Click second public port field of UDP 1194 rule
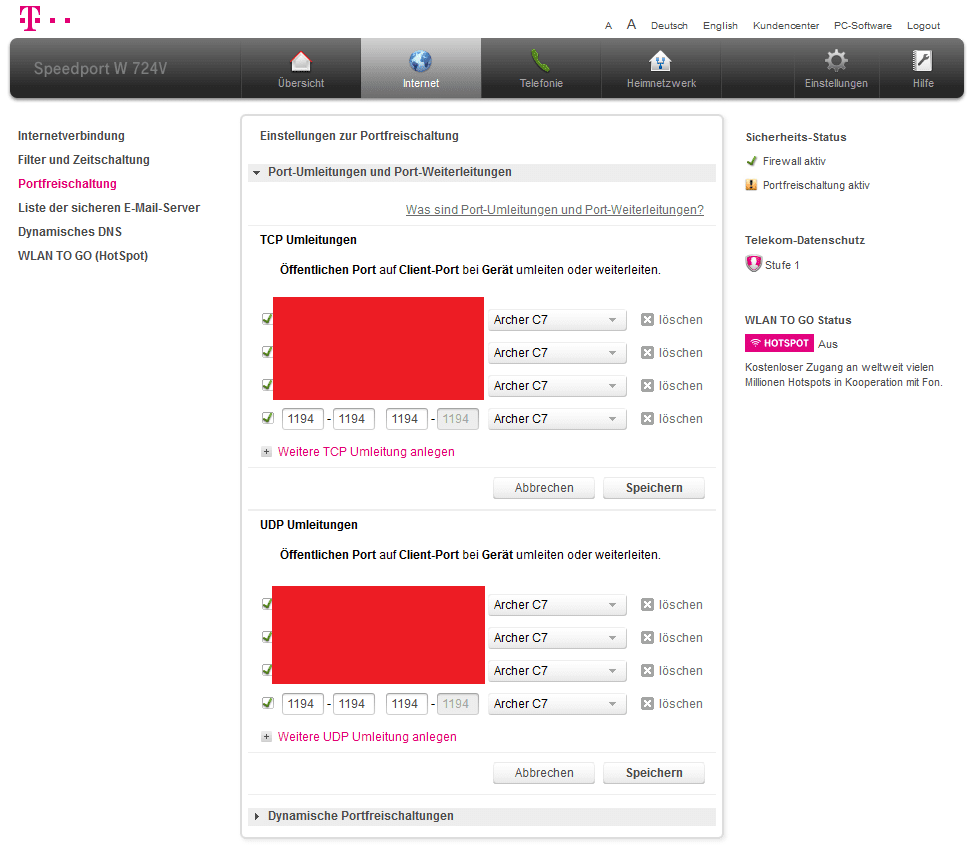977x847 pixels. coord(354,704)
